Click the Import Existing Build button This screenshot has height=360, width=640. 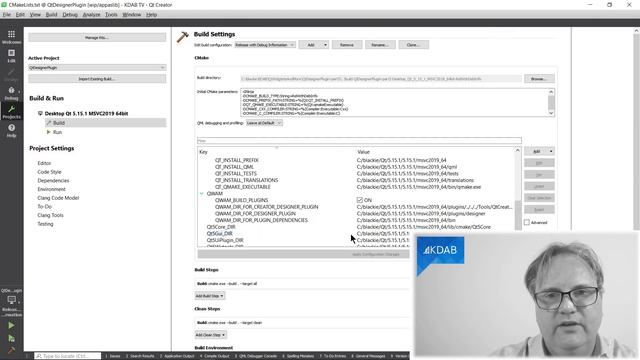pyautogui.click(x=97, y=79)
